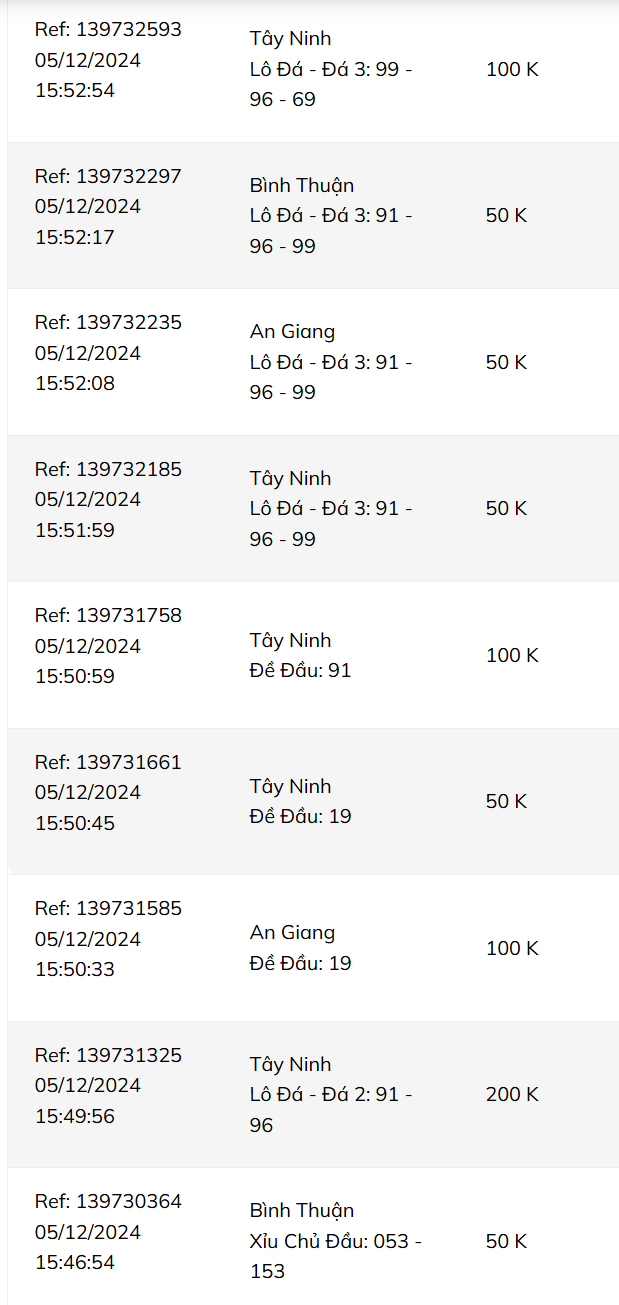This screenshot has width=619, height=1305.
Task: Open the An Giang Đề Đầu: 19 bet
Action: pos(300,948)
